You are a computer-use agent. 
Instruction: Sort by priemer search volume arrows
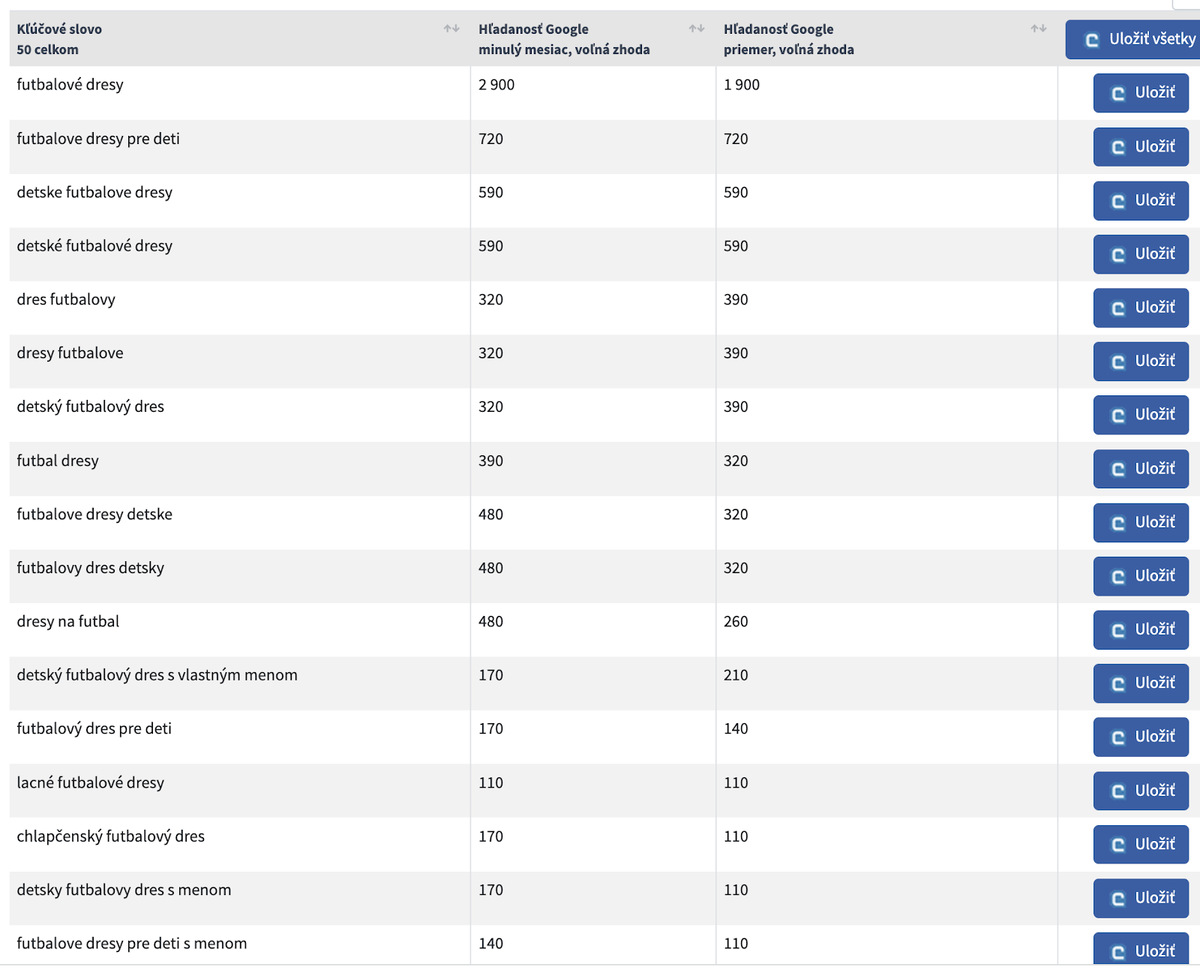(1038, 29)
